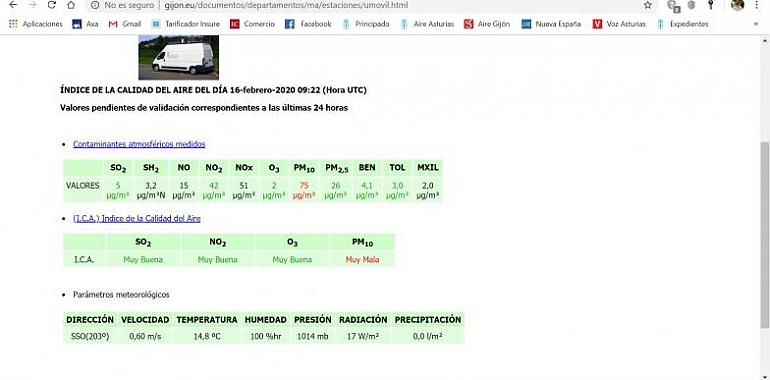The height and width of the screenshot is (380, 770).
Task: Open the Nueva España bookmark
Action: (x=551, y=24)
